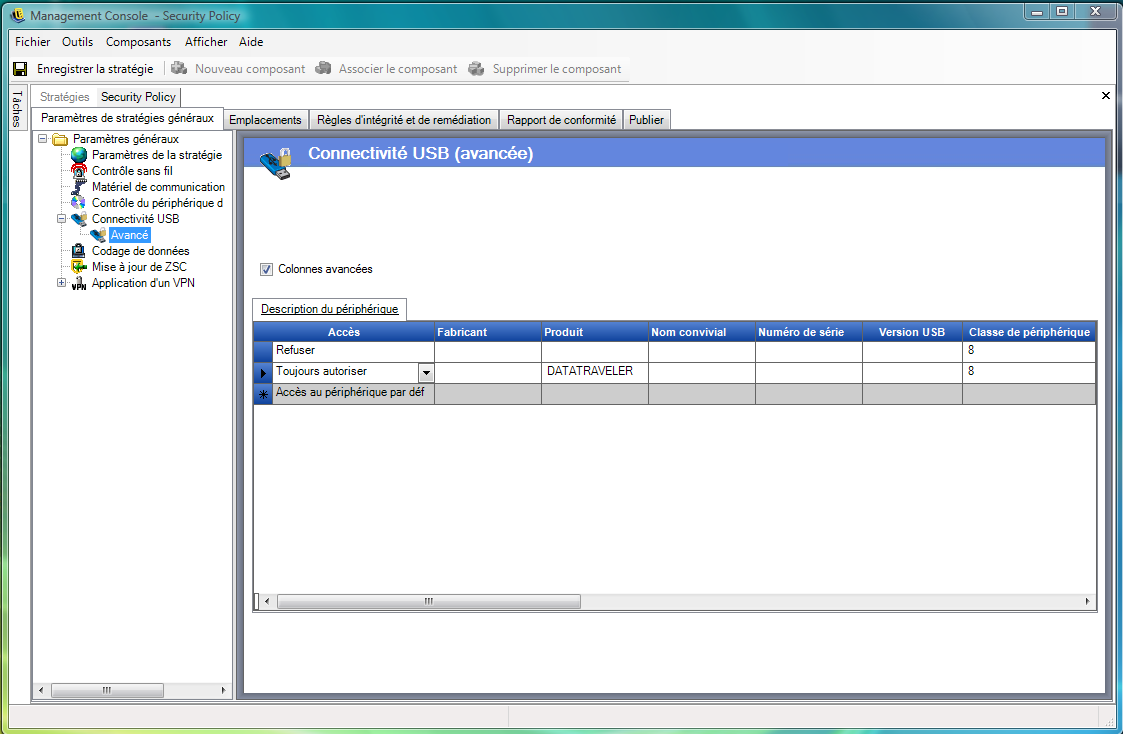Screen dimensions: 1123x734
Task: Click the Produit cell containing DATATRAVELER
Action: coord(594,372)
